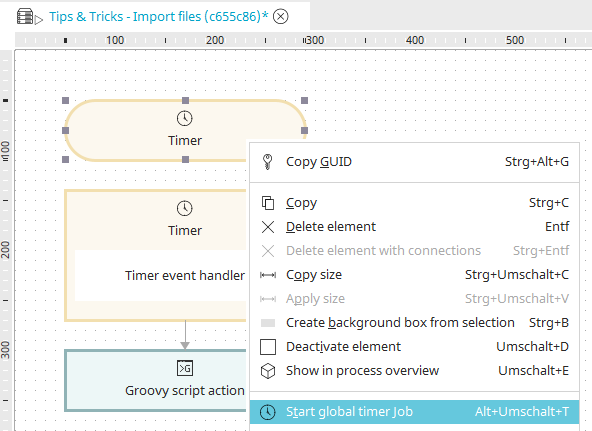Click the Groovy script action icon
The image size is (592, 431).
[x=185, y=368]
